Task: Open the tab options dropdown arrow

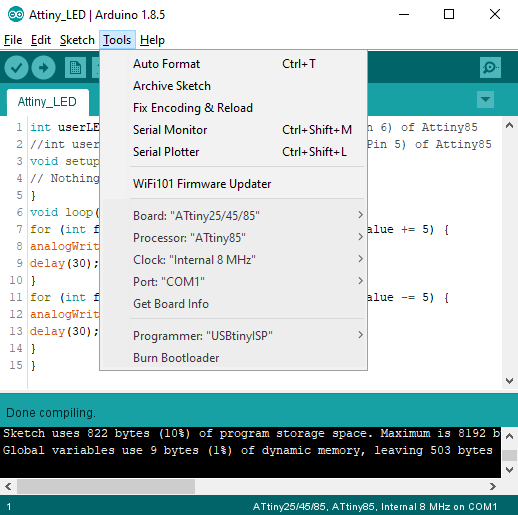Action: [485, 99]
